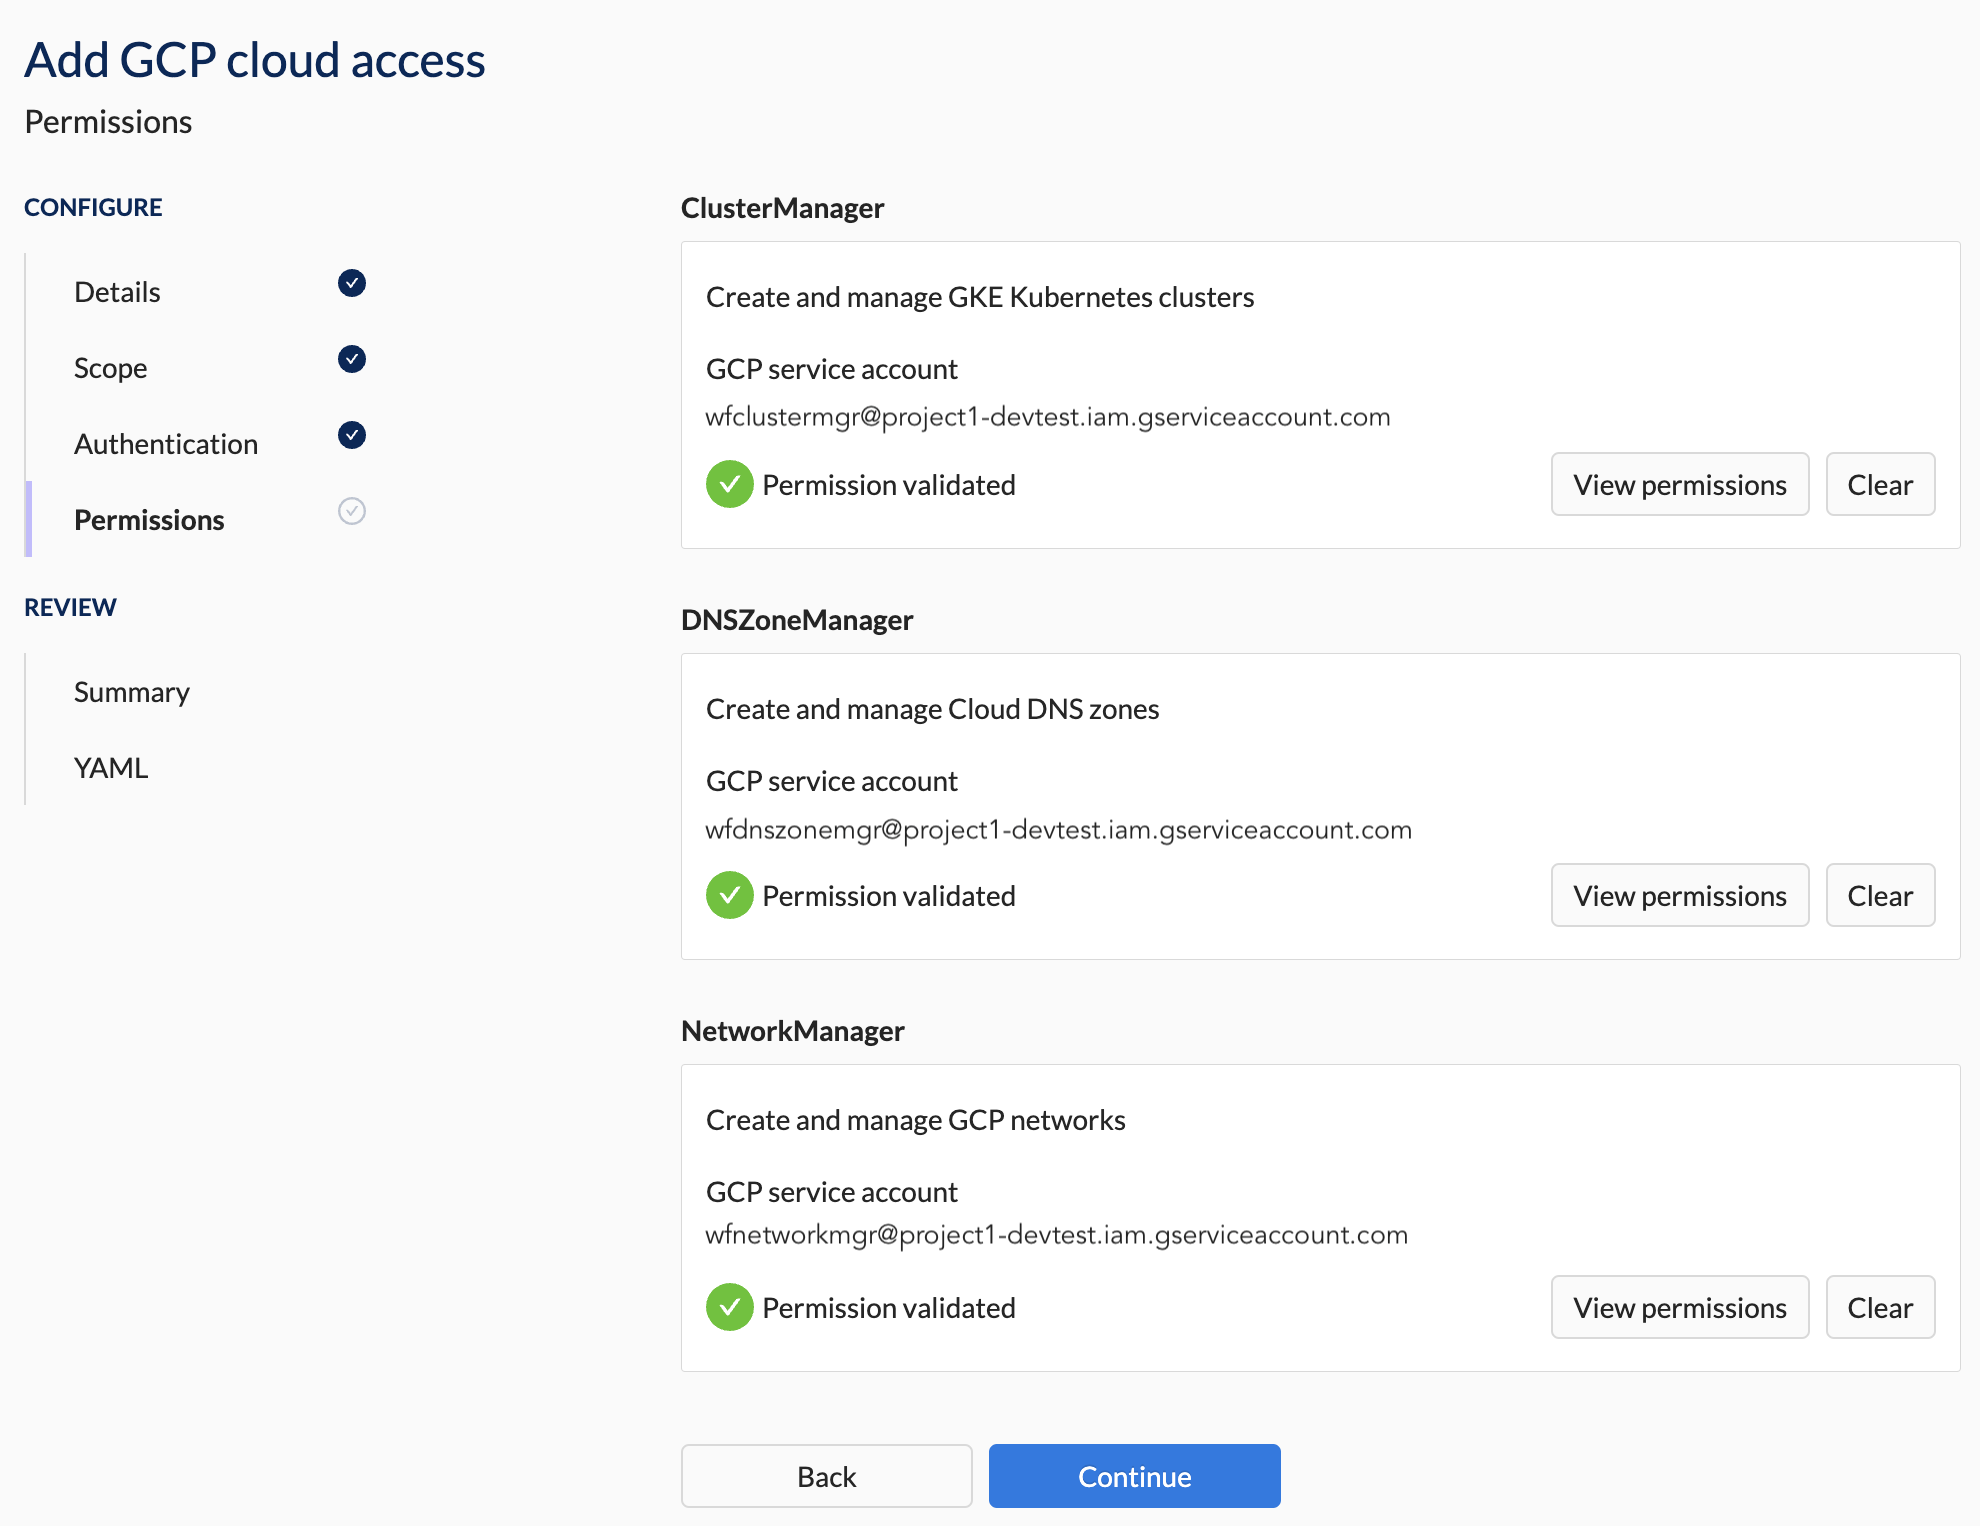Screen dimensions: 1980x1526
Task: Clear the DNSZoneManager service account
Action: coord(1880,896)
